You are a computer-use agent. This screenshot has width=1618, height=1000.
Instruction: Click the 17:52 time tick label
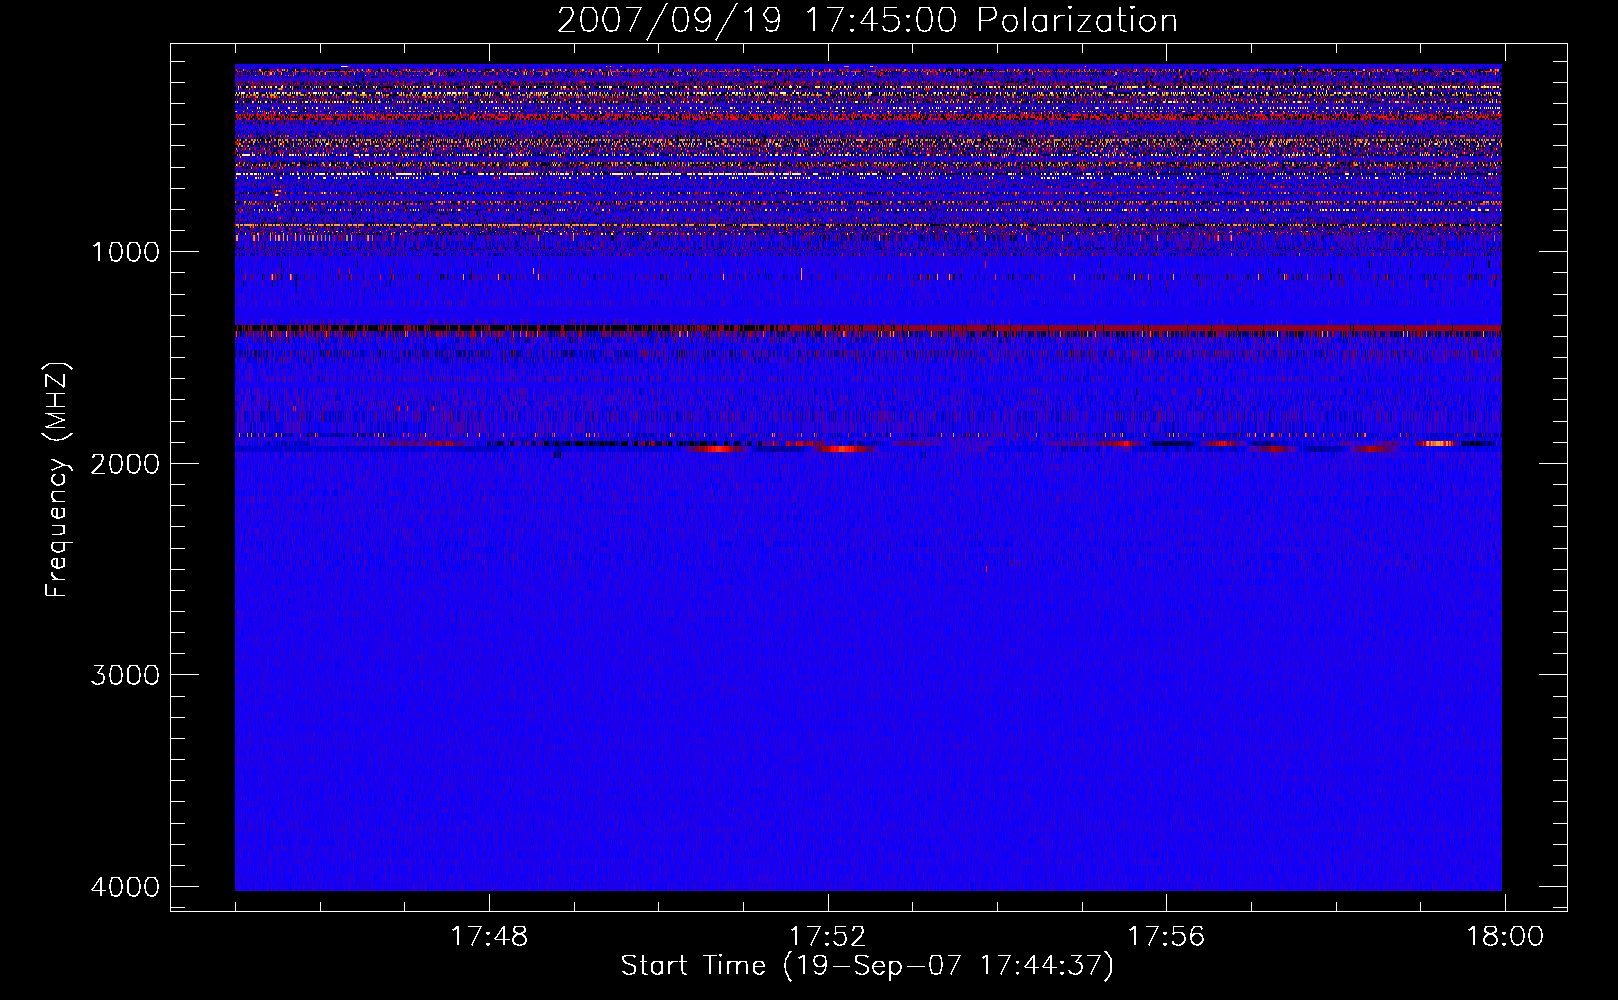point(827,937)
